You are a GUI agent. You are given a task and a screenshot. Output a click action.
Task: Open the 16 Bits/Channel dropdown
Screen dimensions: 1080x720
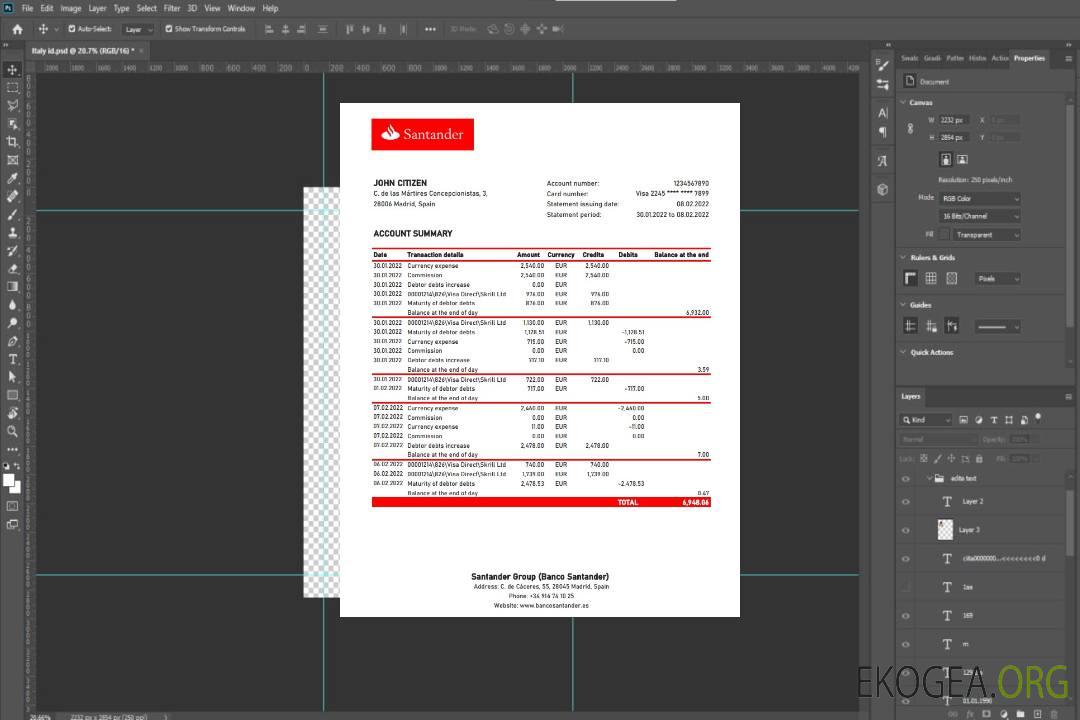pyautogui.click(x=980, y=216)
